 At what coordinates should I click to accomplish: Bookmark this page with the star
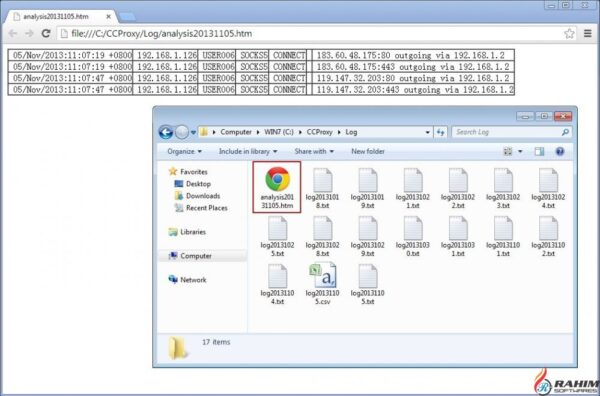[569, 33]
